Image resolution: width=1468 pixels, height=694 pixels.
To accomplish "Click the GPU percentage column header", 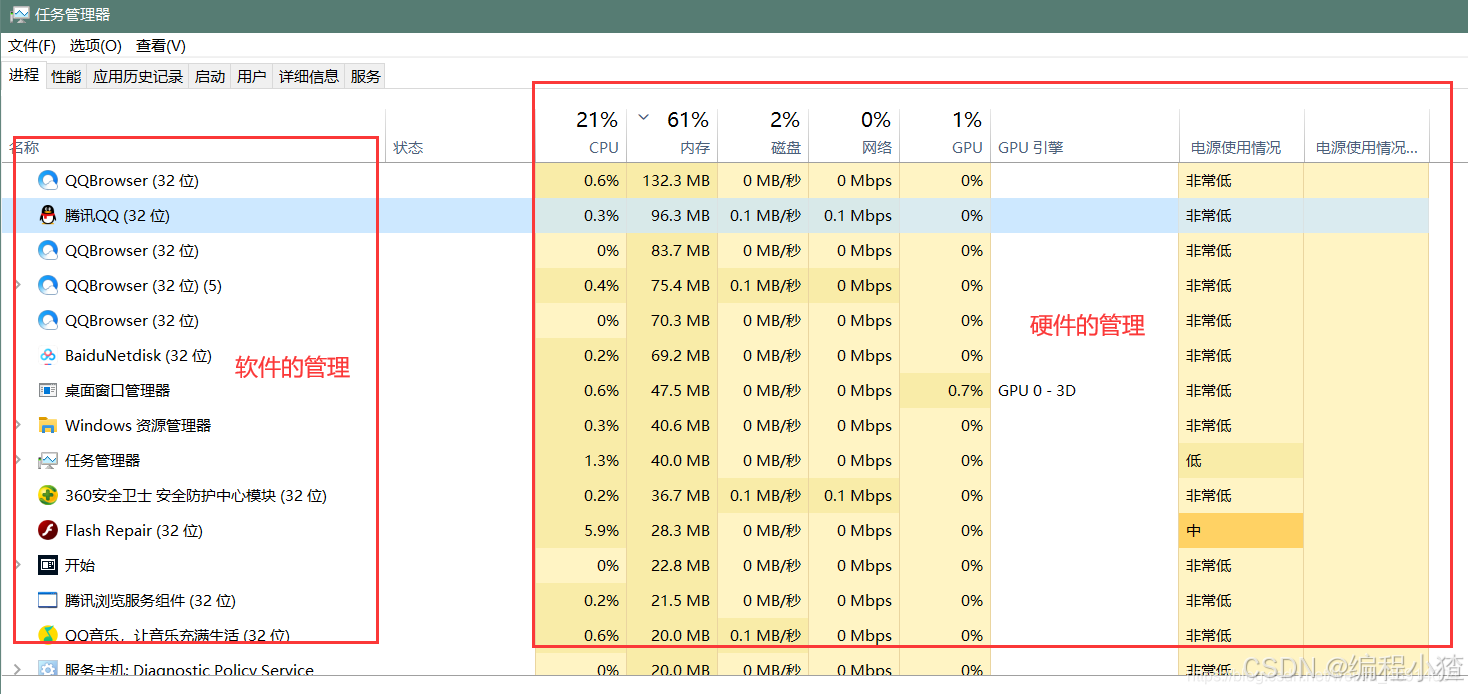I will coord(945,135).
